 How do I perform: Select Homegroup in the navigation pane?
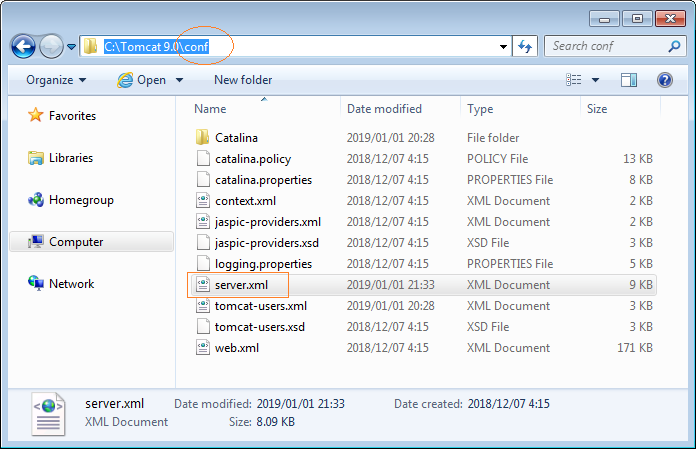[x=81, y=200]
